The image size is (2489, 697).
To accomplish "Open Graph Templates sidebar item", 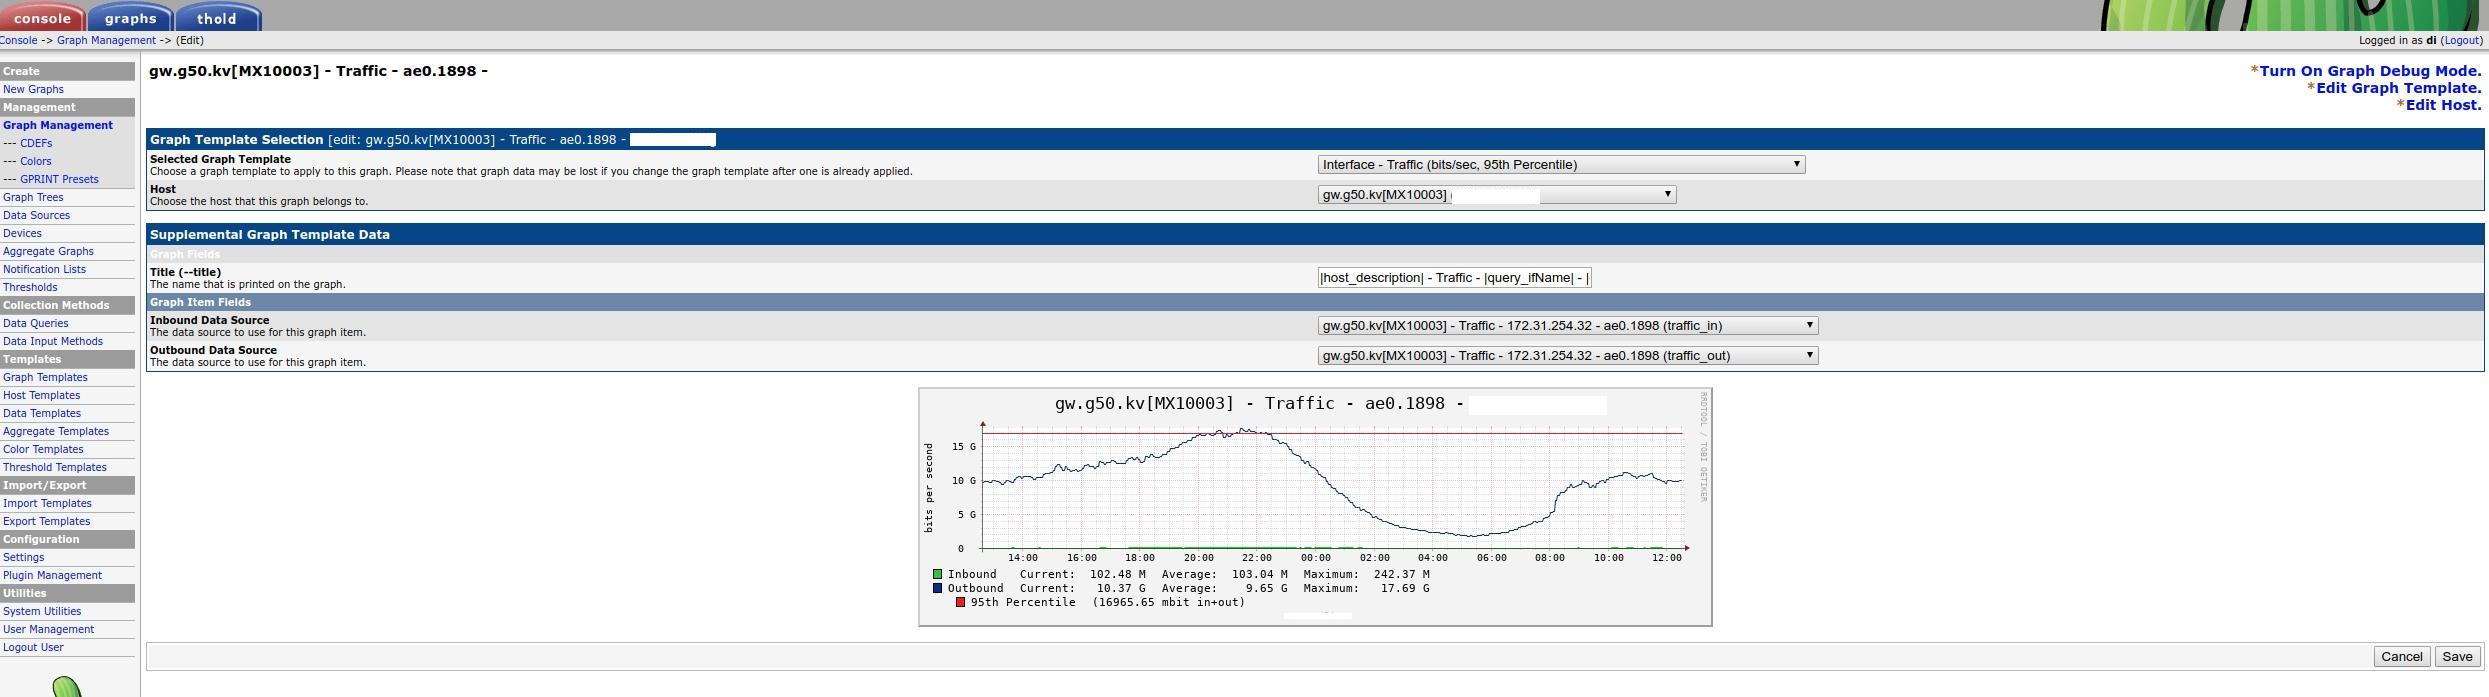I will [x=45, y=377].
